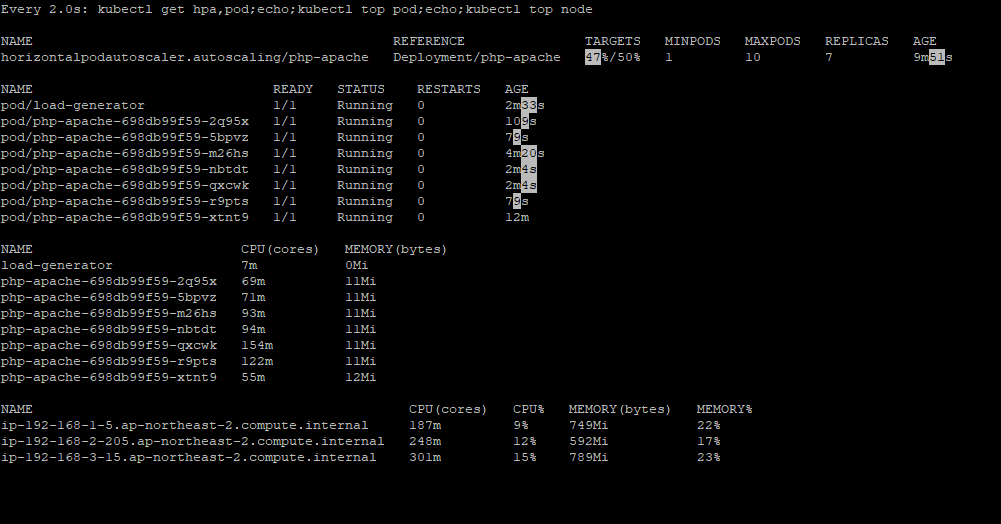Click the 12Mi memory value for xtnt9
This screenshot has height=524, width=1001.
361,377
